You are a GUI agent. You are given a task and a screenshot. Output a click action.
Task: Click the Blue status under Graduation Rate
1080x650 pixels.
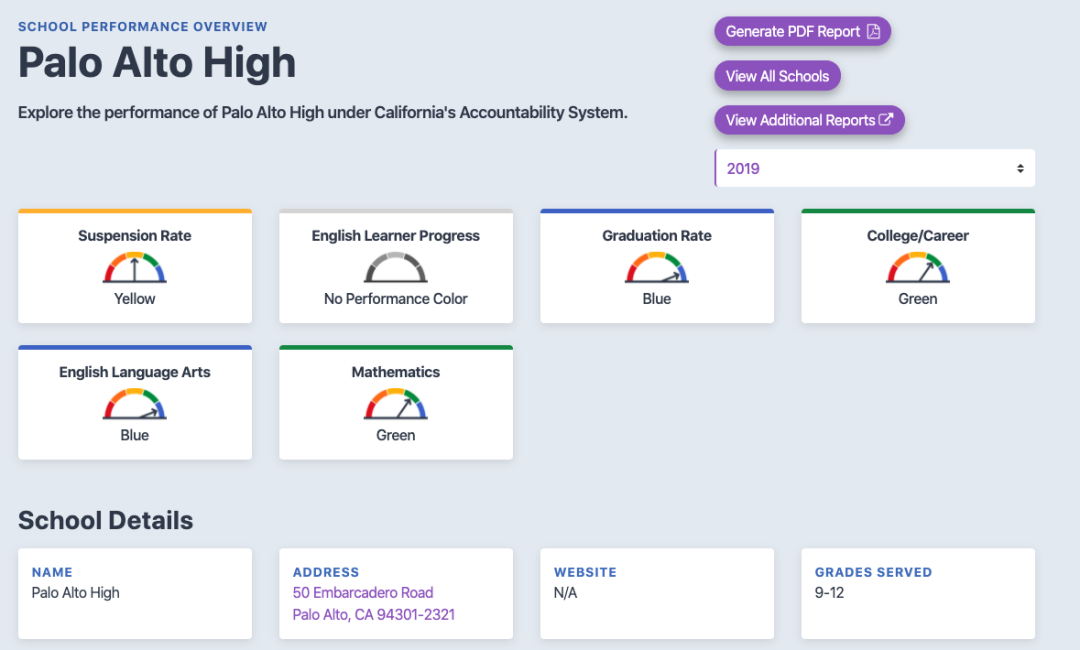pos(657,299)
